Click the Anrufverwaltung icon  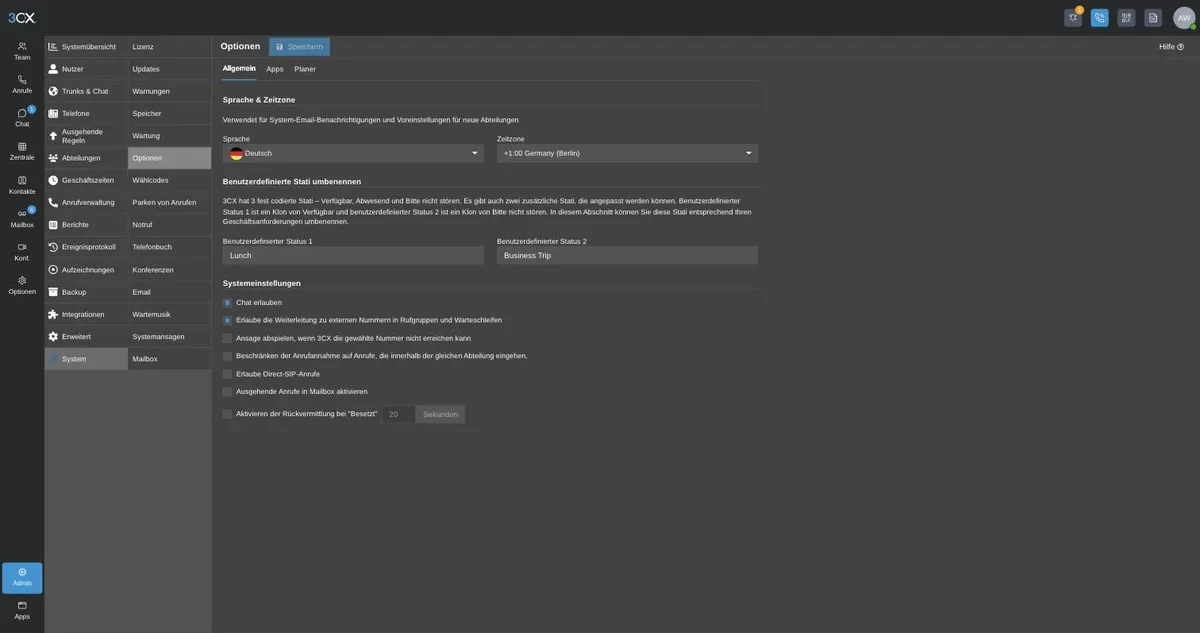53,202
